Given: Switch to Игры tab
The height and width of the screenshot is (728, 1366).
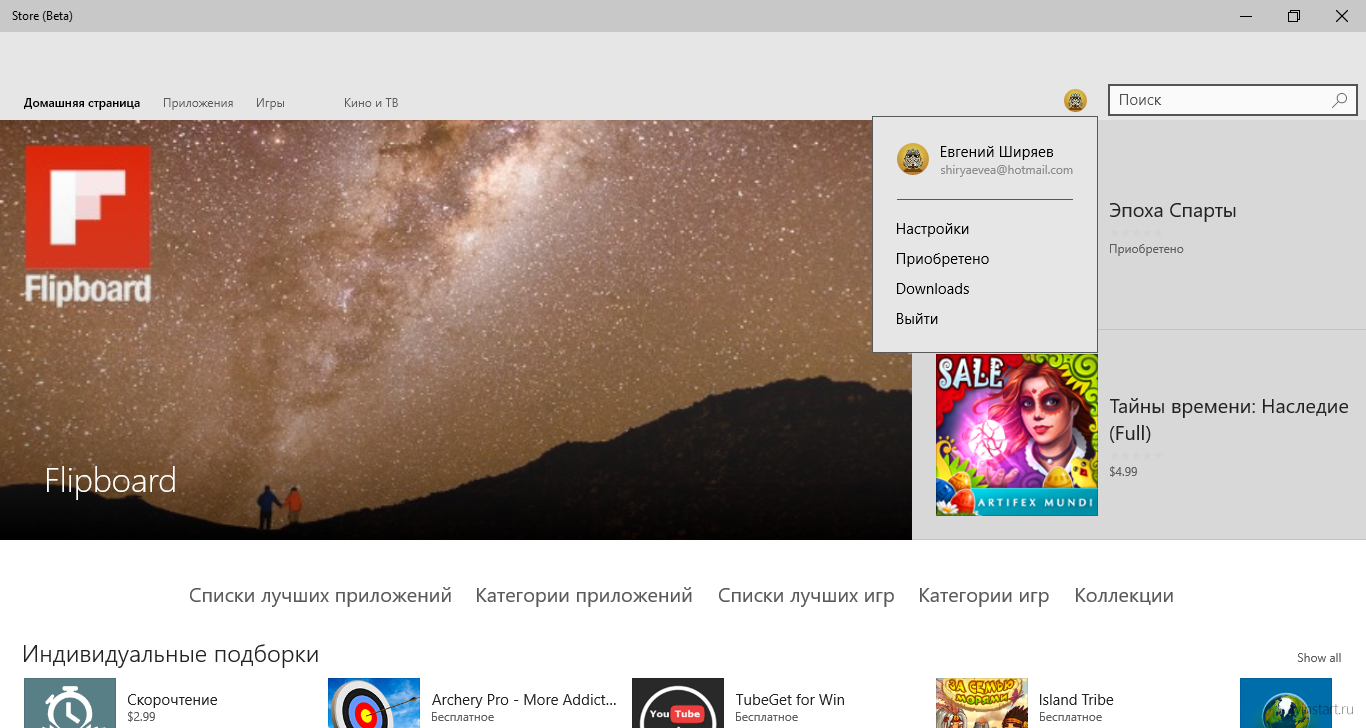Looking at the screenshot, I should point(270,103).
